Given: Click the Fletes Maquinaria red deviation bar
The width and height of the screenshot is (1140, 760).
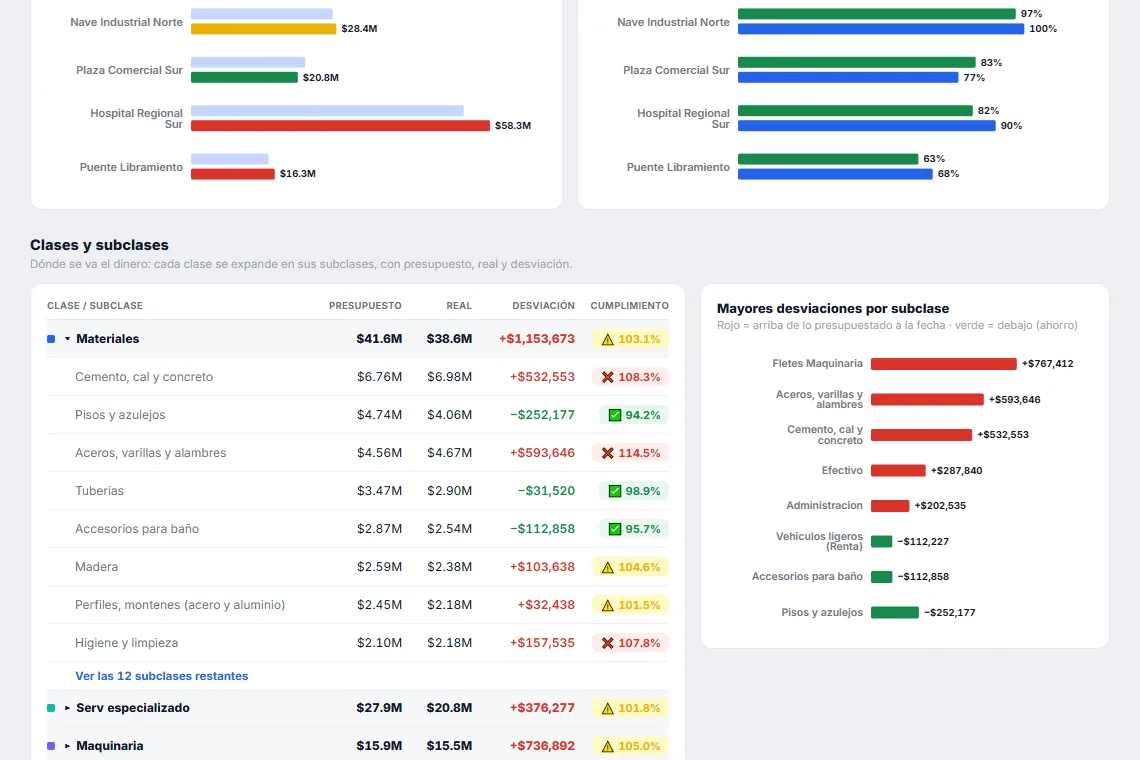Looking at the screenshot, I should click(x=944, y=364).
